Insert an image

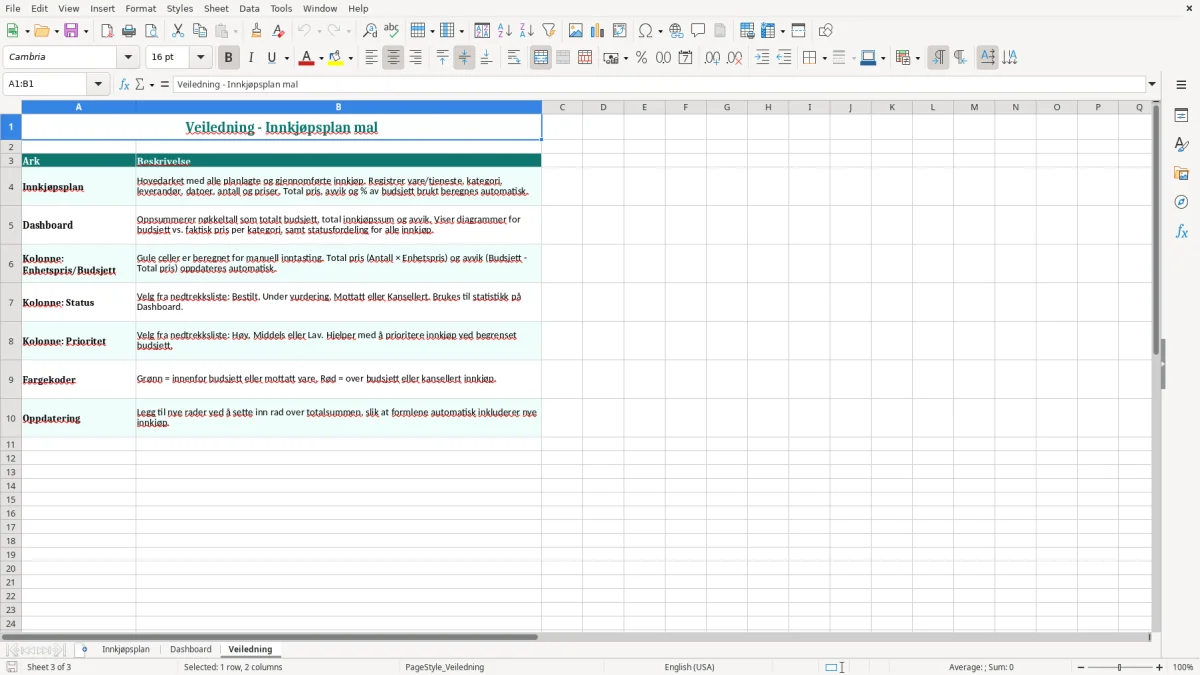point(576,31)
